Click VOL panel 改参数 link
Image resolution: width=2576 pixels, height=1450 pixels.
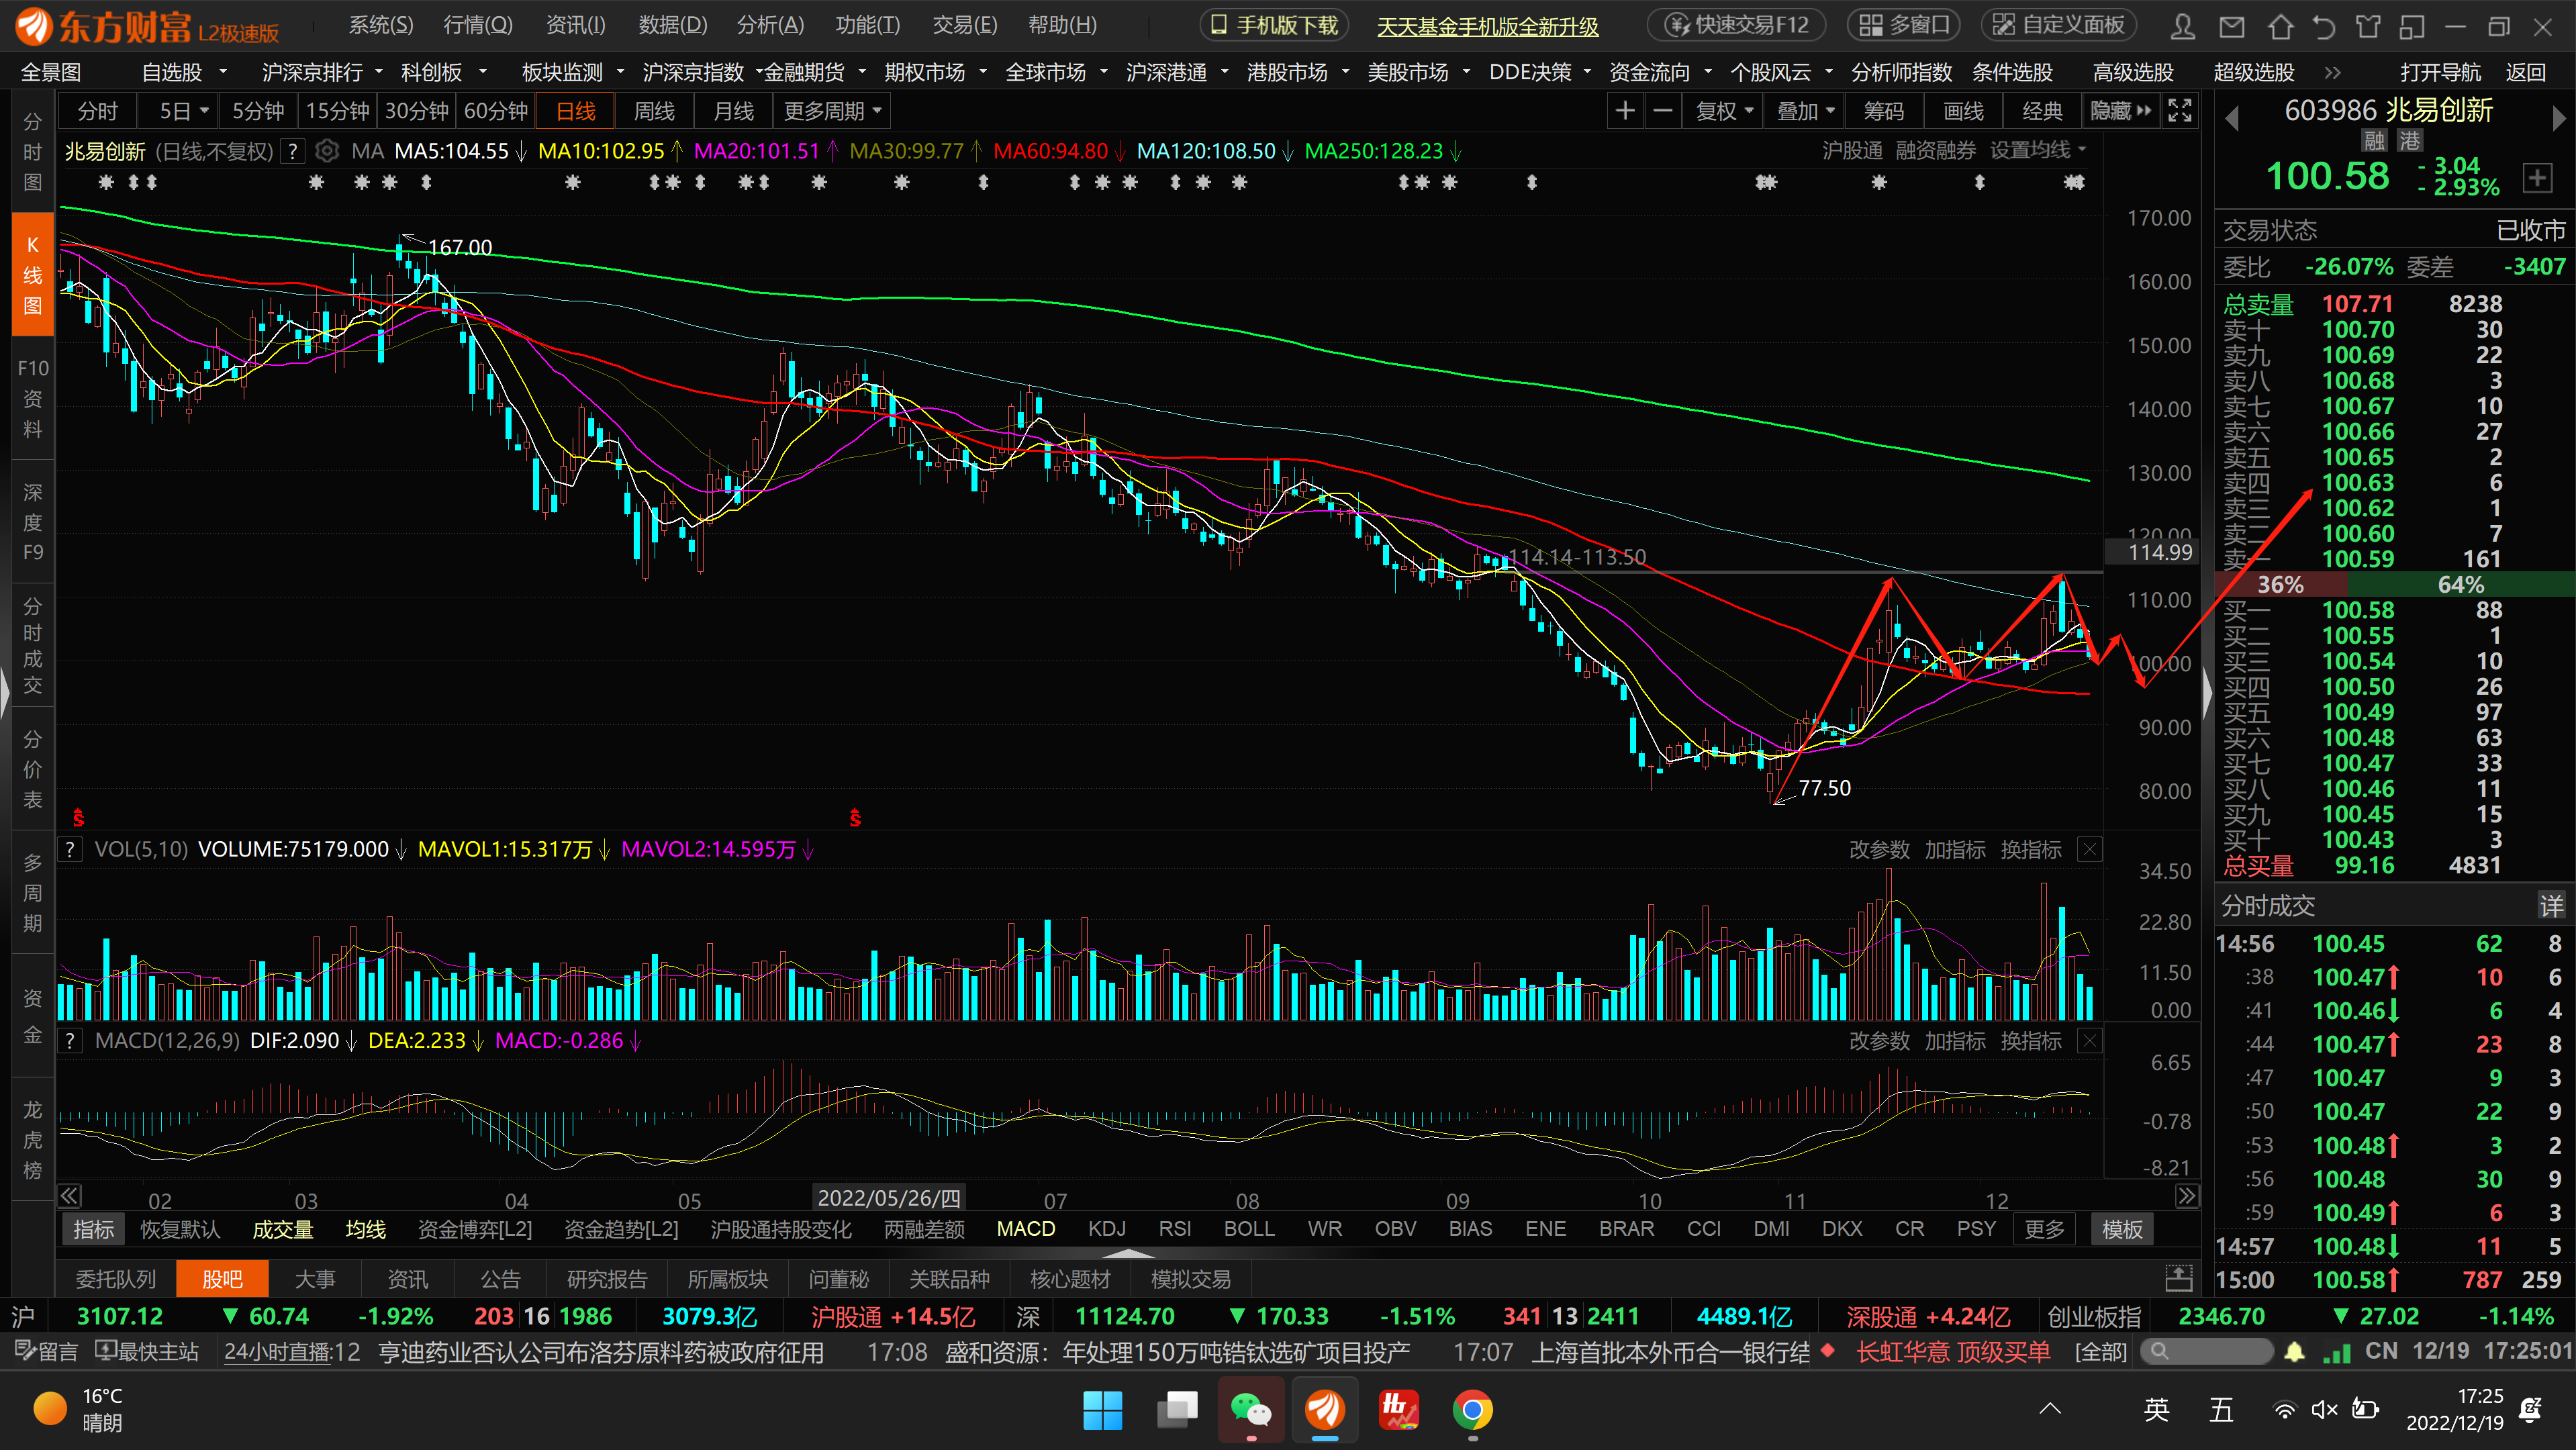(1879, 850)
